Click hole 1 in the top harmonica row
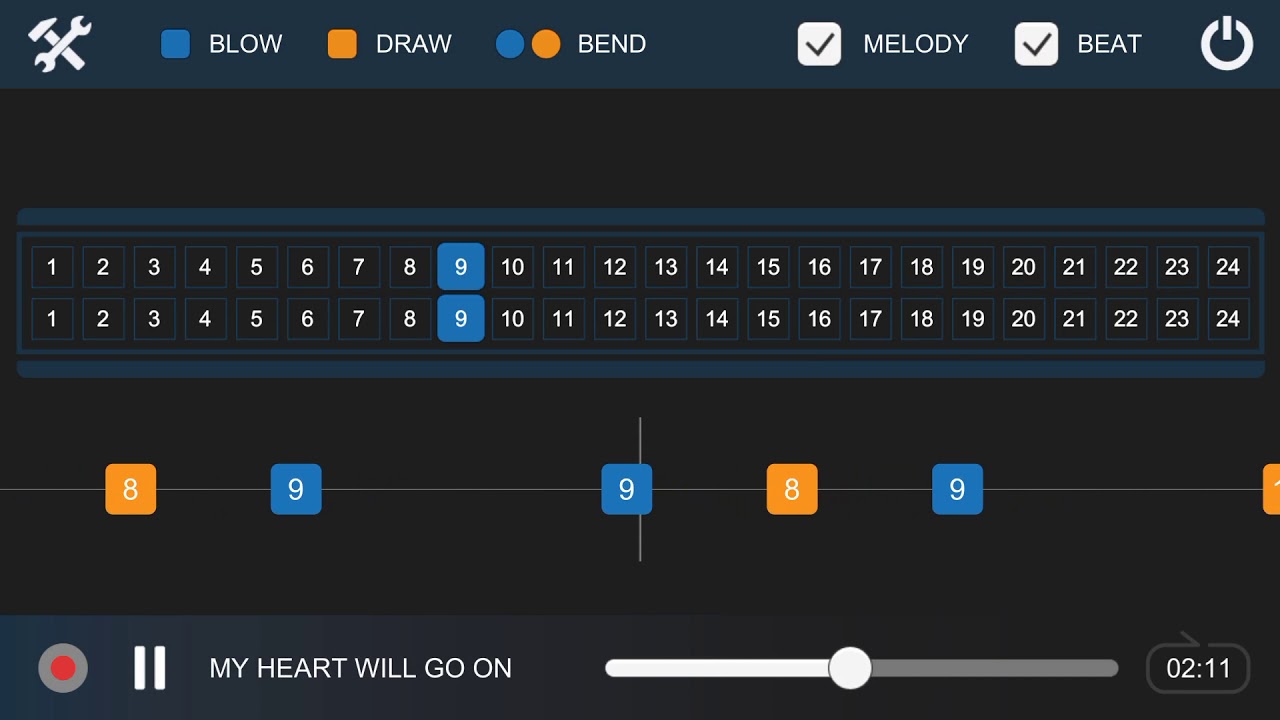The width and height of the screenshot is (1280, 720). pyautogui.click(x=52, y=267)
